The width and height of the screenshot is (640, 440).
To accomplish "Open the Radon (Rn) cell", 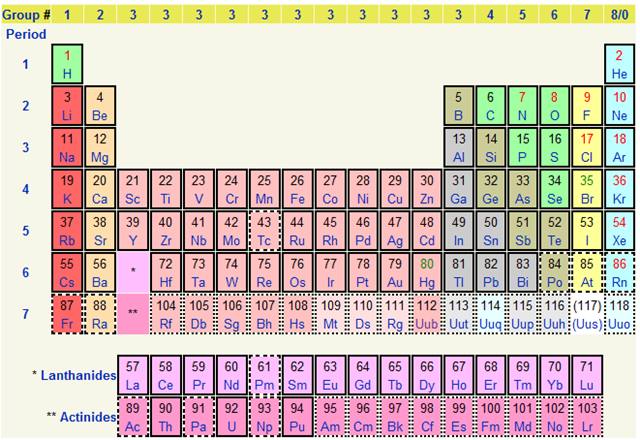I will (619, 273).
